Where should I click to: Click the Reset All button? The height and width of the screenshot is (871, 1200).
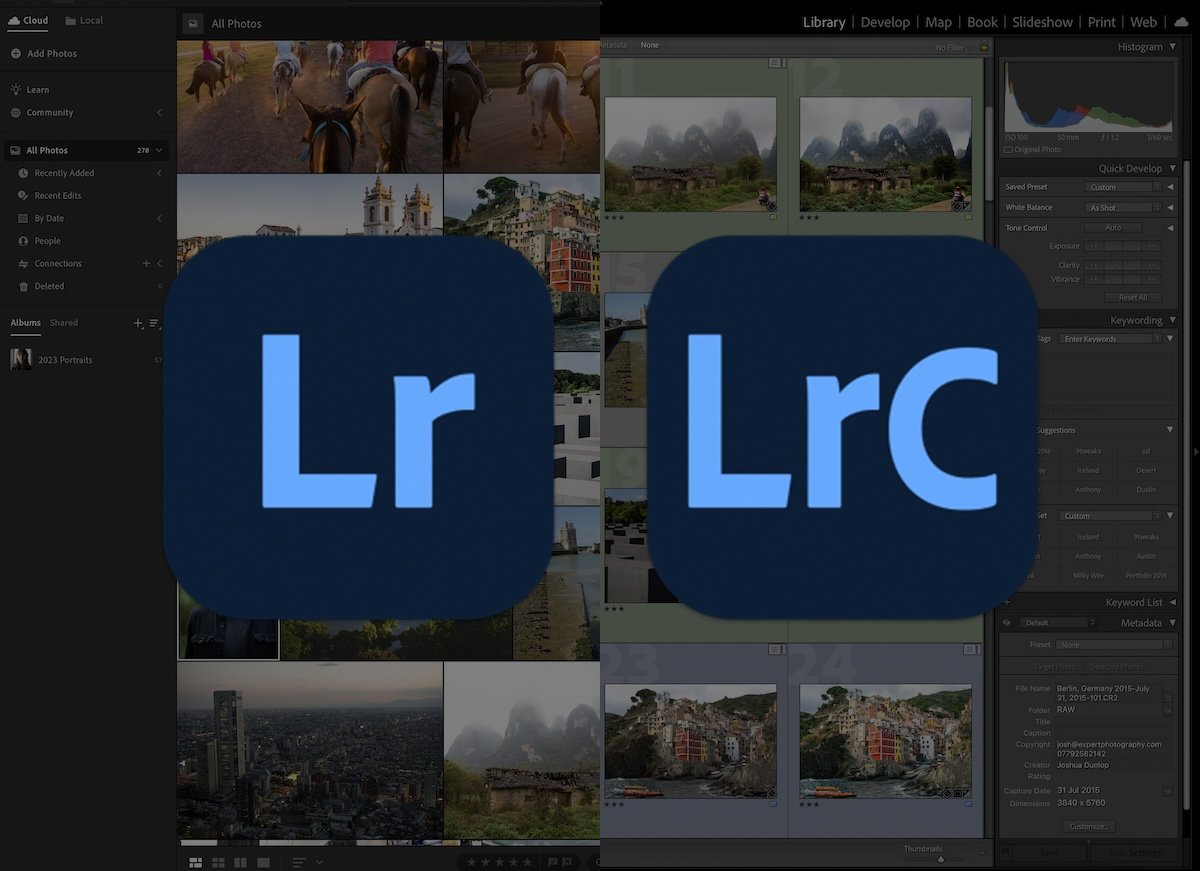click(1133, 297)
